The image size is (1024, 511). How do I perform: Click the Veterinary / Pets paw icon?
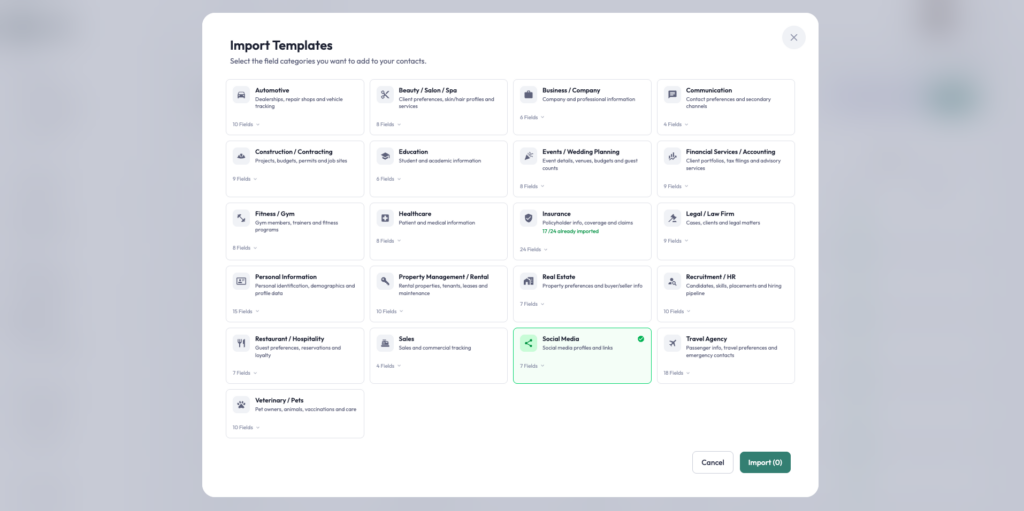pyautogui.click(x=241, y=405)
